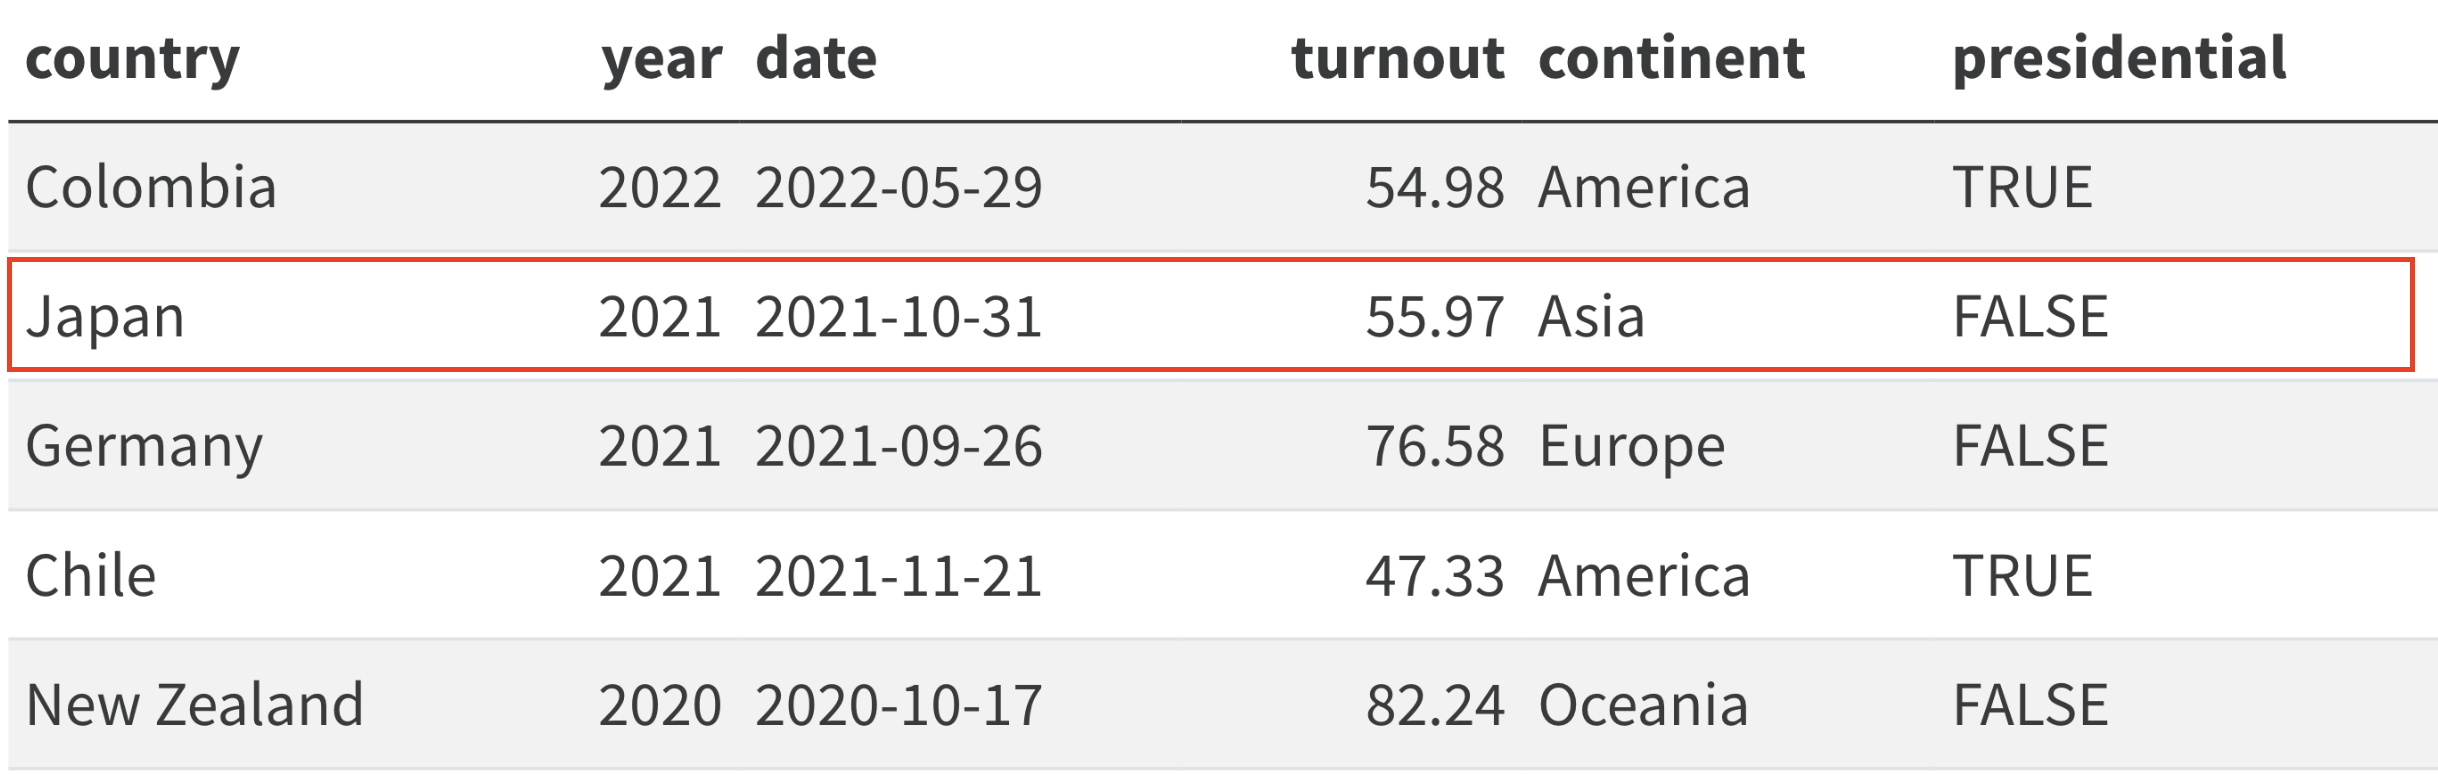Click the turnout value 47.33
The width and height of the screenshot is (2438, 774).
pos(1435,576)
